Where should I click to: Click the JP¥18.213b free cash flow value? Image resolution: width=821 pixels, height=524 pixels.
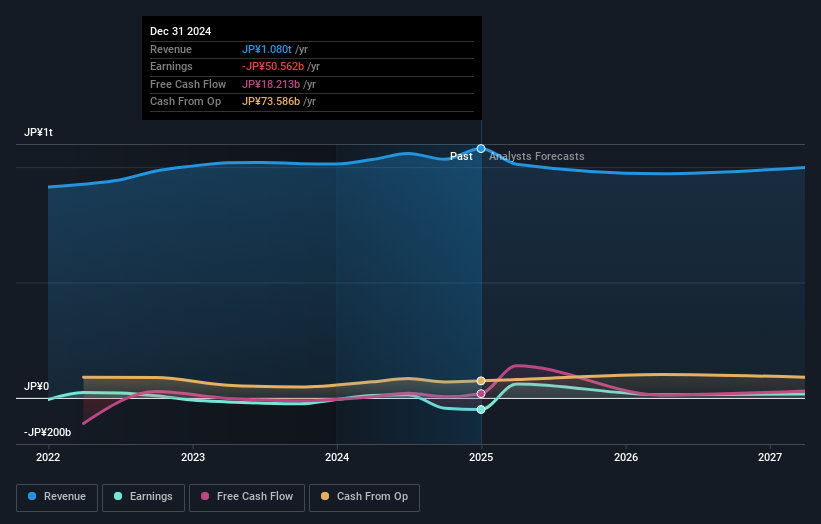271,84
